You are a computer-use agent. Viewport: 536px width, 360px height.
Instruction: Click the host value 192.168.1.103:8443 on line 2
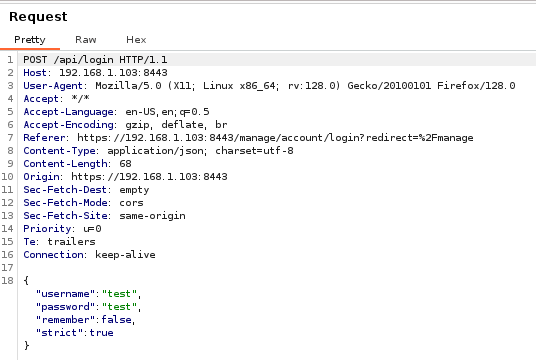113,72
